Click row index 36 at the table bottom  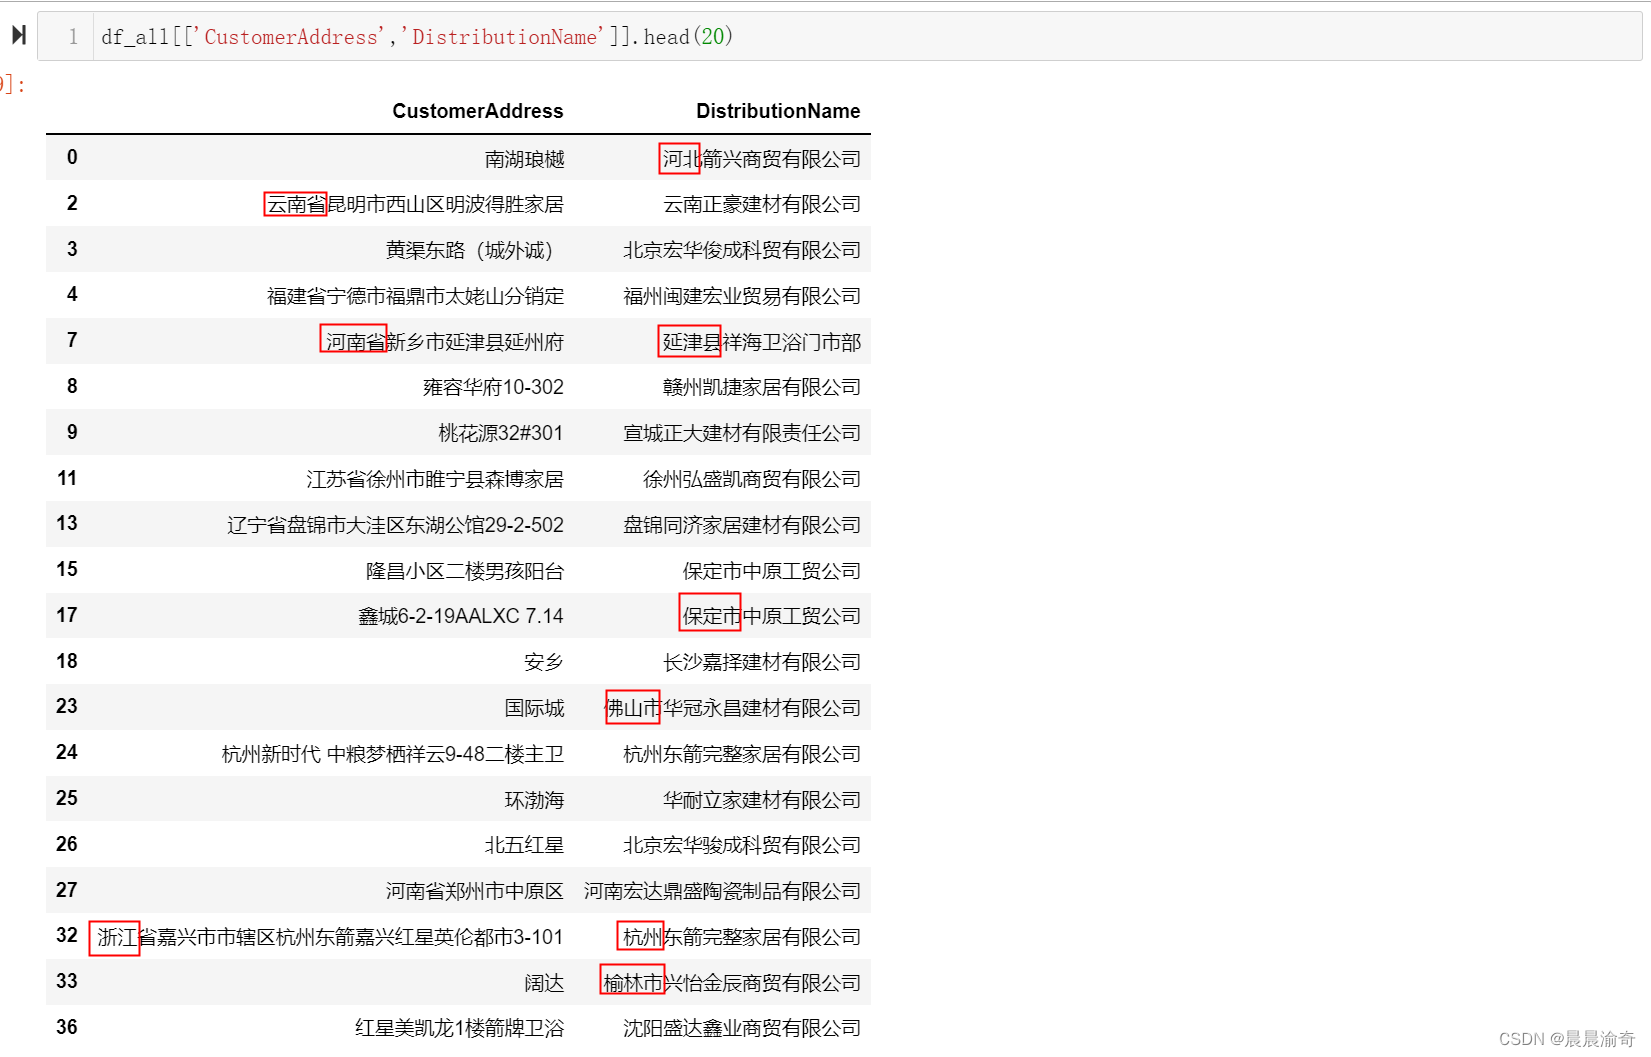pyautogui.click(x=66, y=1026)
